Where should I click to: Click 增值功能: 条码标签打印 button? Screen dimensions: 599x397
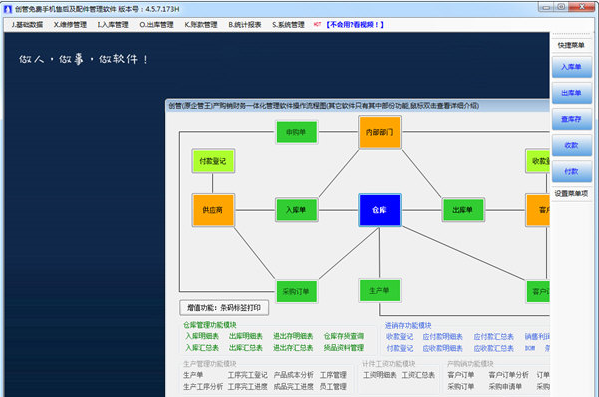[x=224, y=308]
